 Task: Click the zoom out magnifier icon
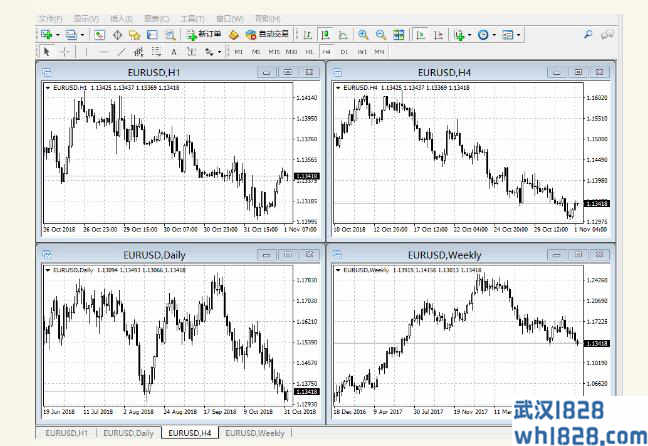click(381, 34)
